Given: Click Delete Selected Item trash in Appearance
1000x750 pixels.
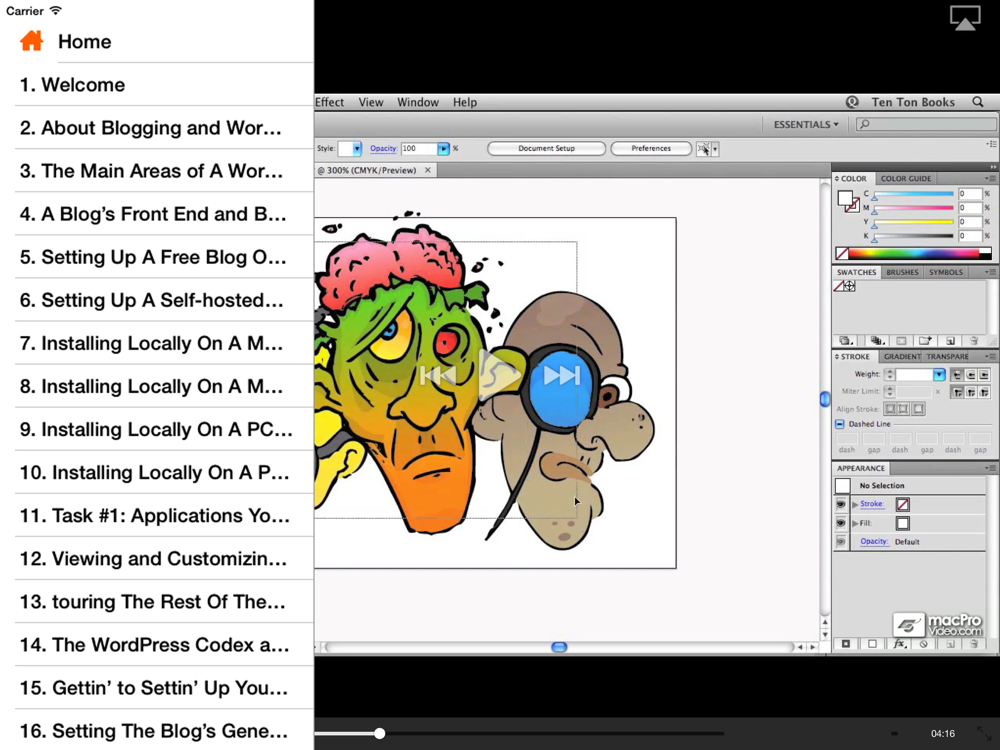Looking at the screenshot, I should (x=974, y=644).
